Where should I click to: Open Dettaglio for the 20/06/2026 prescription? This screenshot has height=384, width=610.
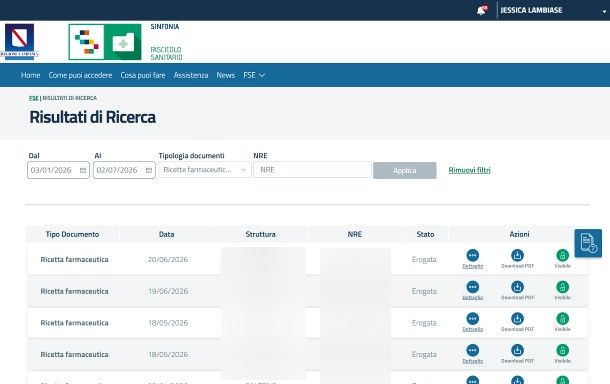coord(473,259)
